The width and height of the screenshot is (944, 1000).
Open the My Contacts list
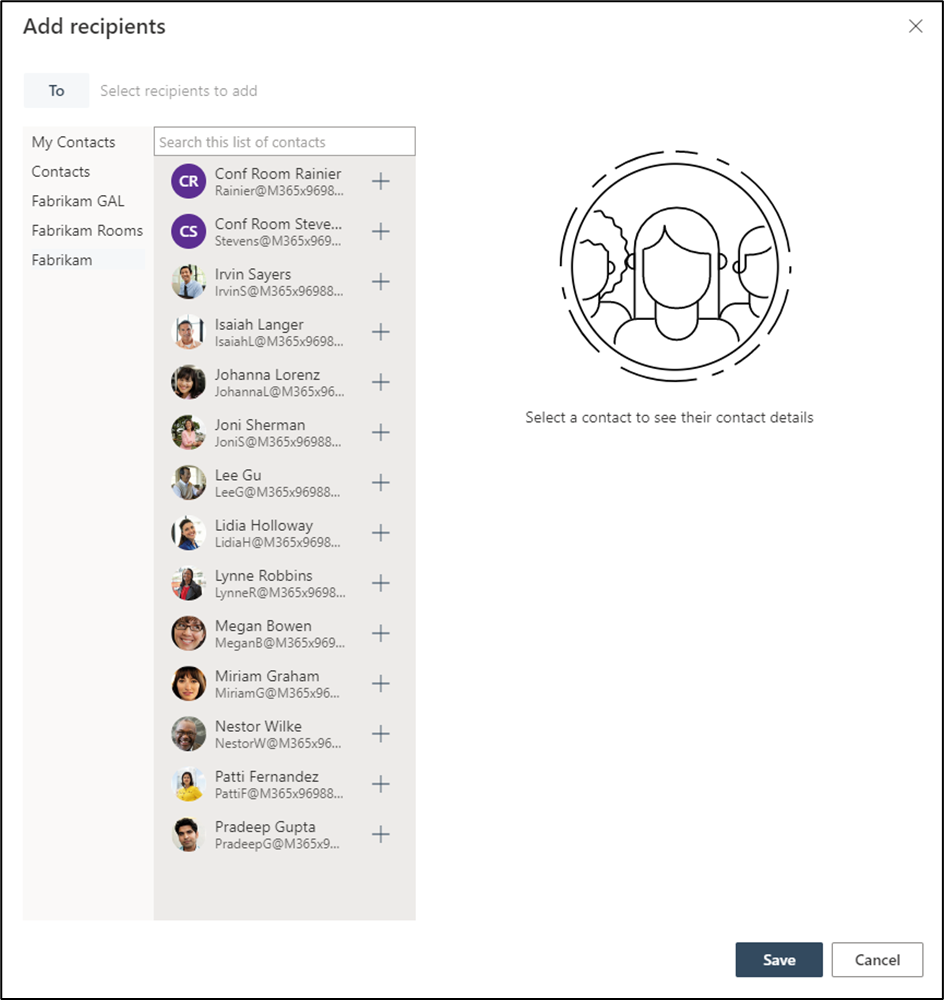click(x=73, y=142)
